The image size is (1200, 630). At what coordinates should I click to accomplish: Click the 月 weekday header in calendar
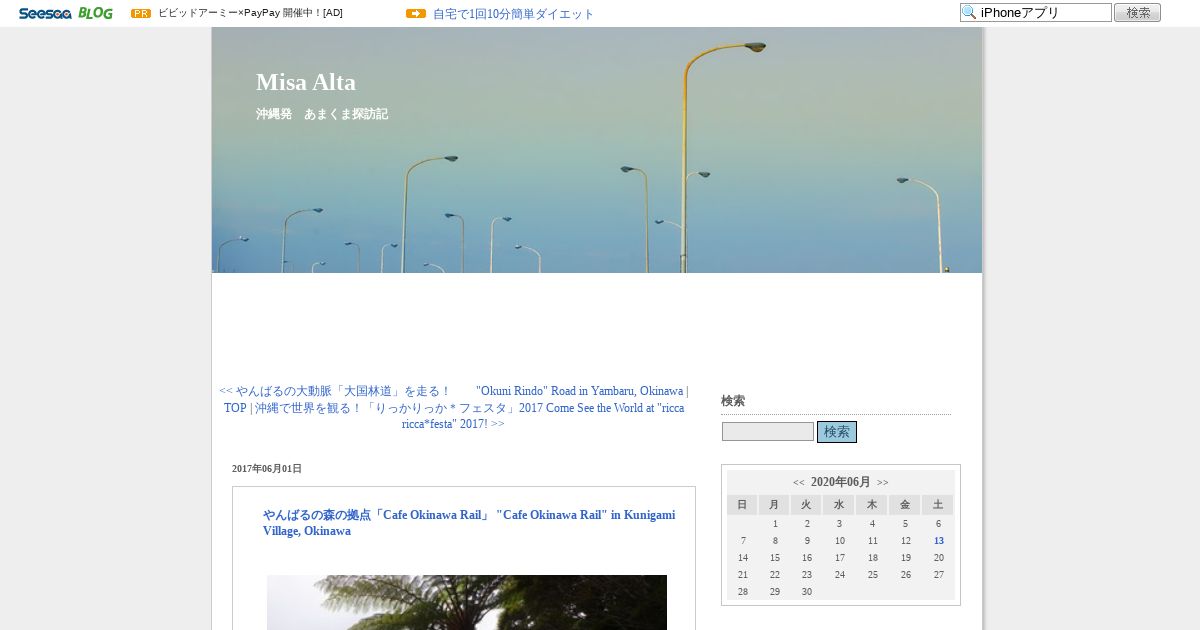coord(774,505)
